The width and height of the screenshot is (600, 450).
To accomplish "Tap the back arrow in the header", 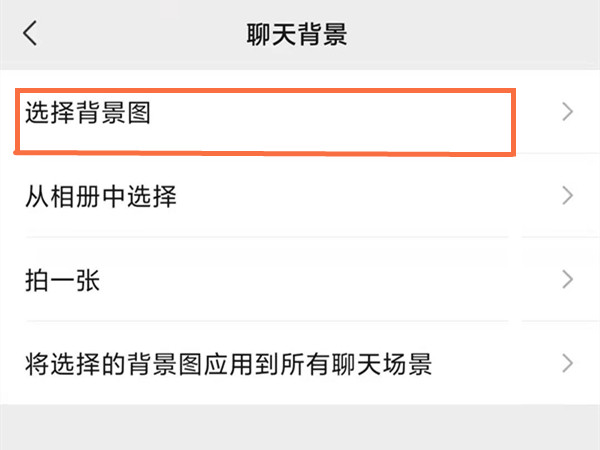I will pos(30,33).
